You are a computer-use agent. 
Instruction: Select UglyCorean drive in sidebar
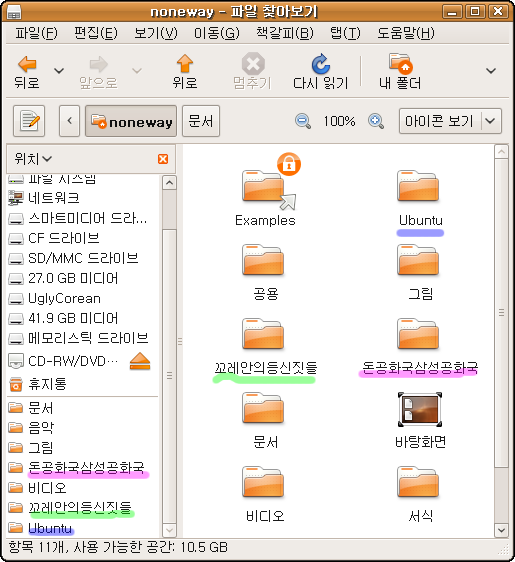[x=82, y=298]
